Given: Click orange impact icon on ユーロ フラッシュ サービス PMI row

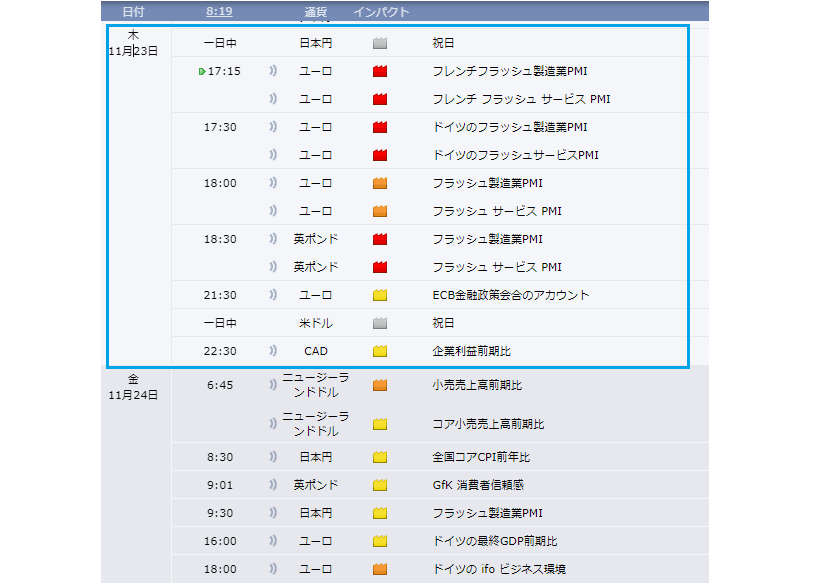Looking at the screenshot, I should pyautogui.click(x=380, y=211).
